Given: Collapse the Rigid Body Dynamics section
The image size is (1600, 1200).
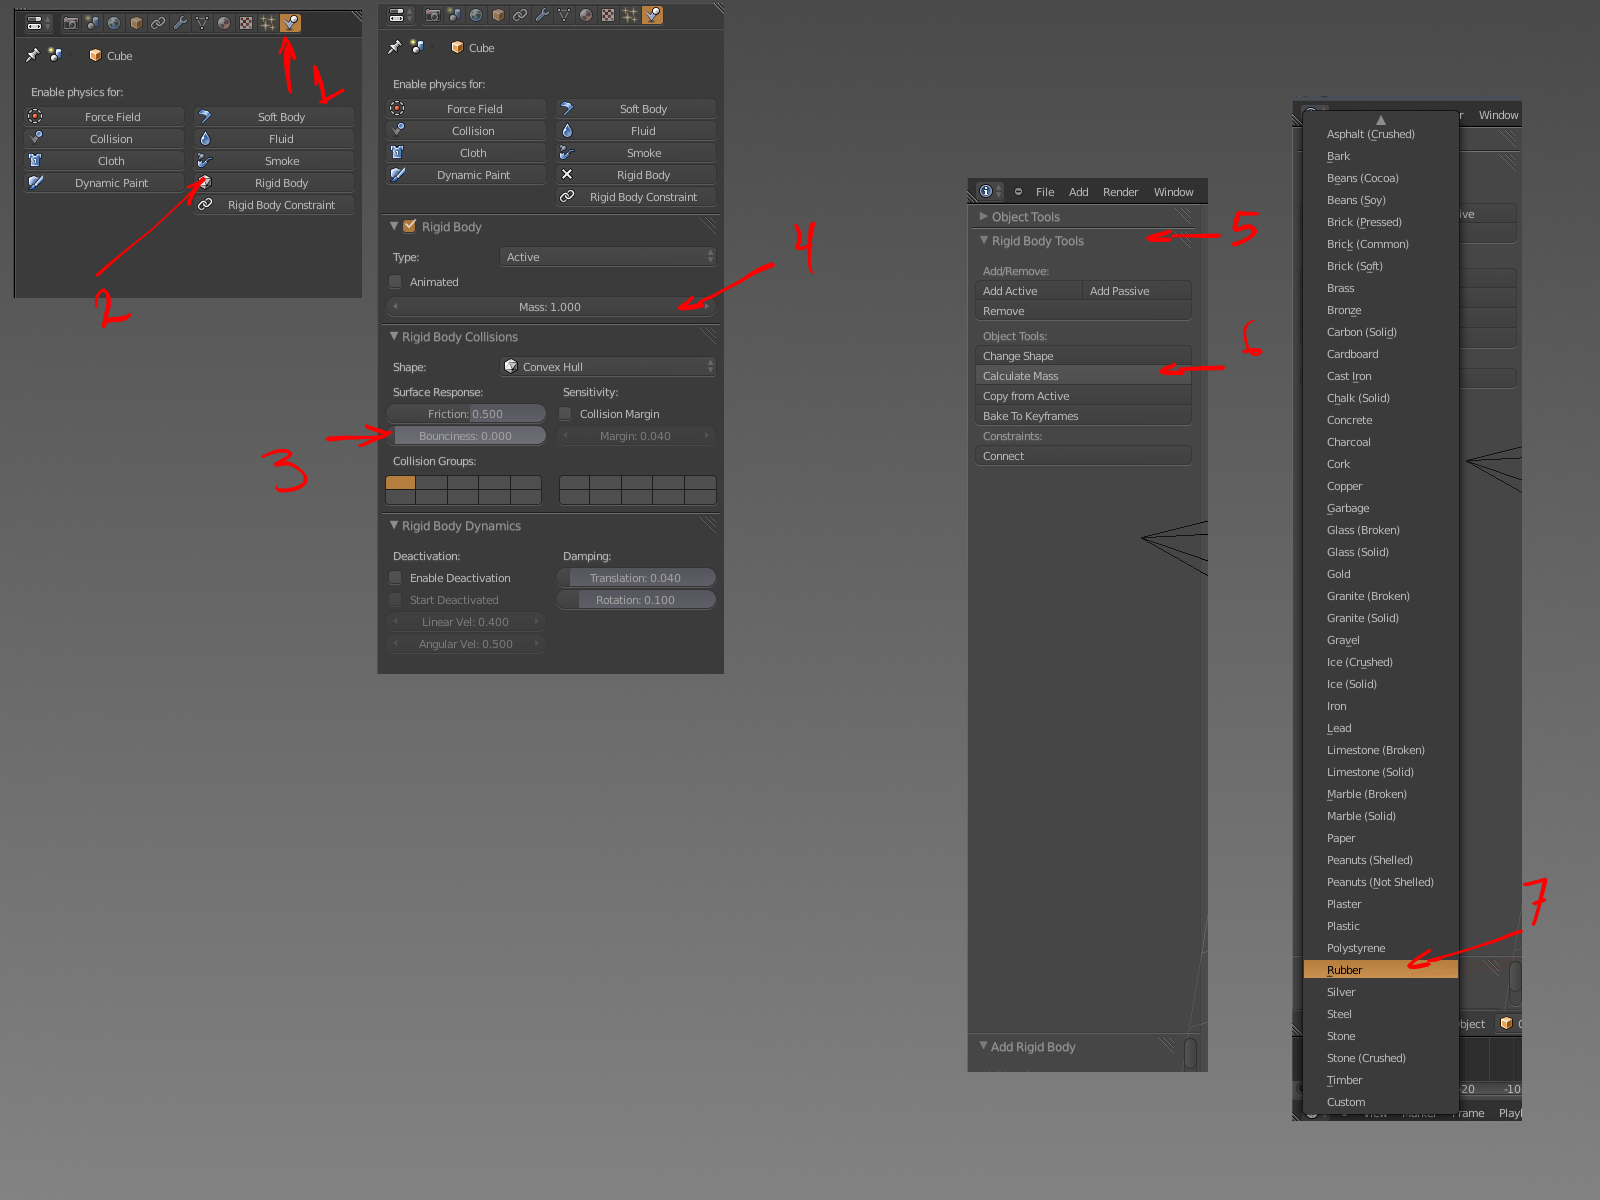Looking at the screenshot, I should 394,525.
